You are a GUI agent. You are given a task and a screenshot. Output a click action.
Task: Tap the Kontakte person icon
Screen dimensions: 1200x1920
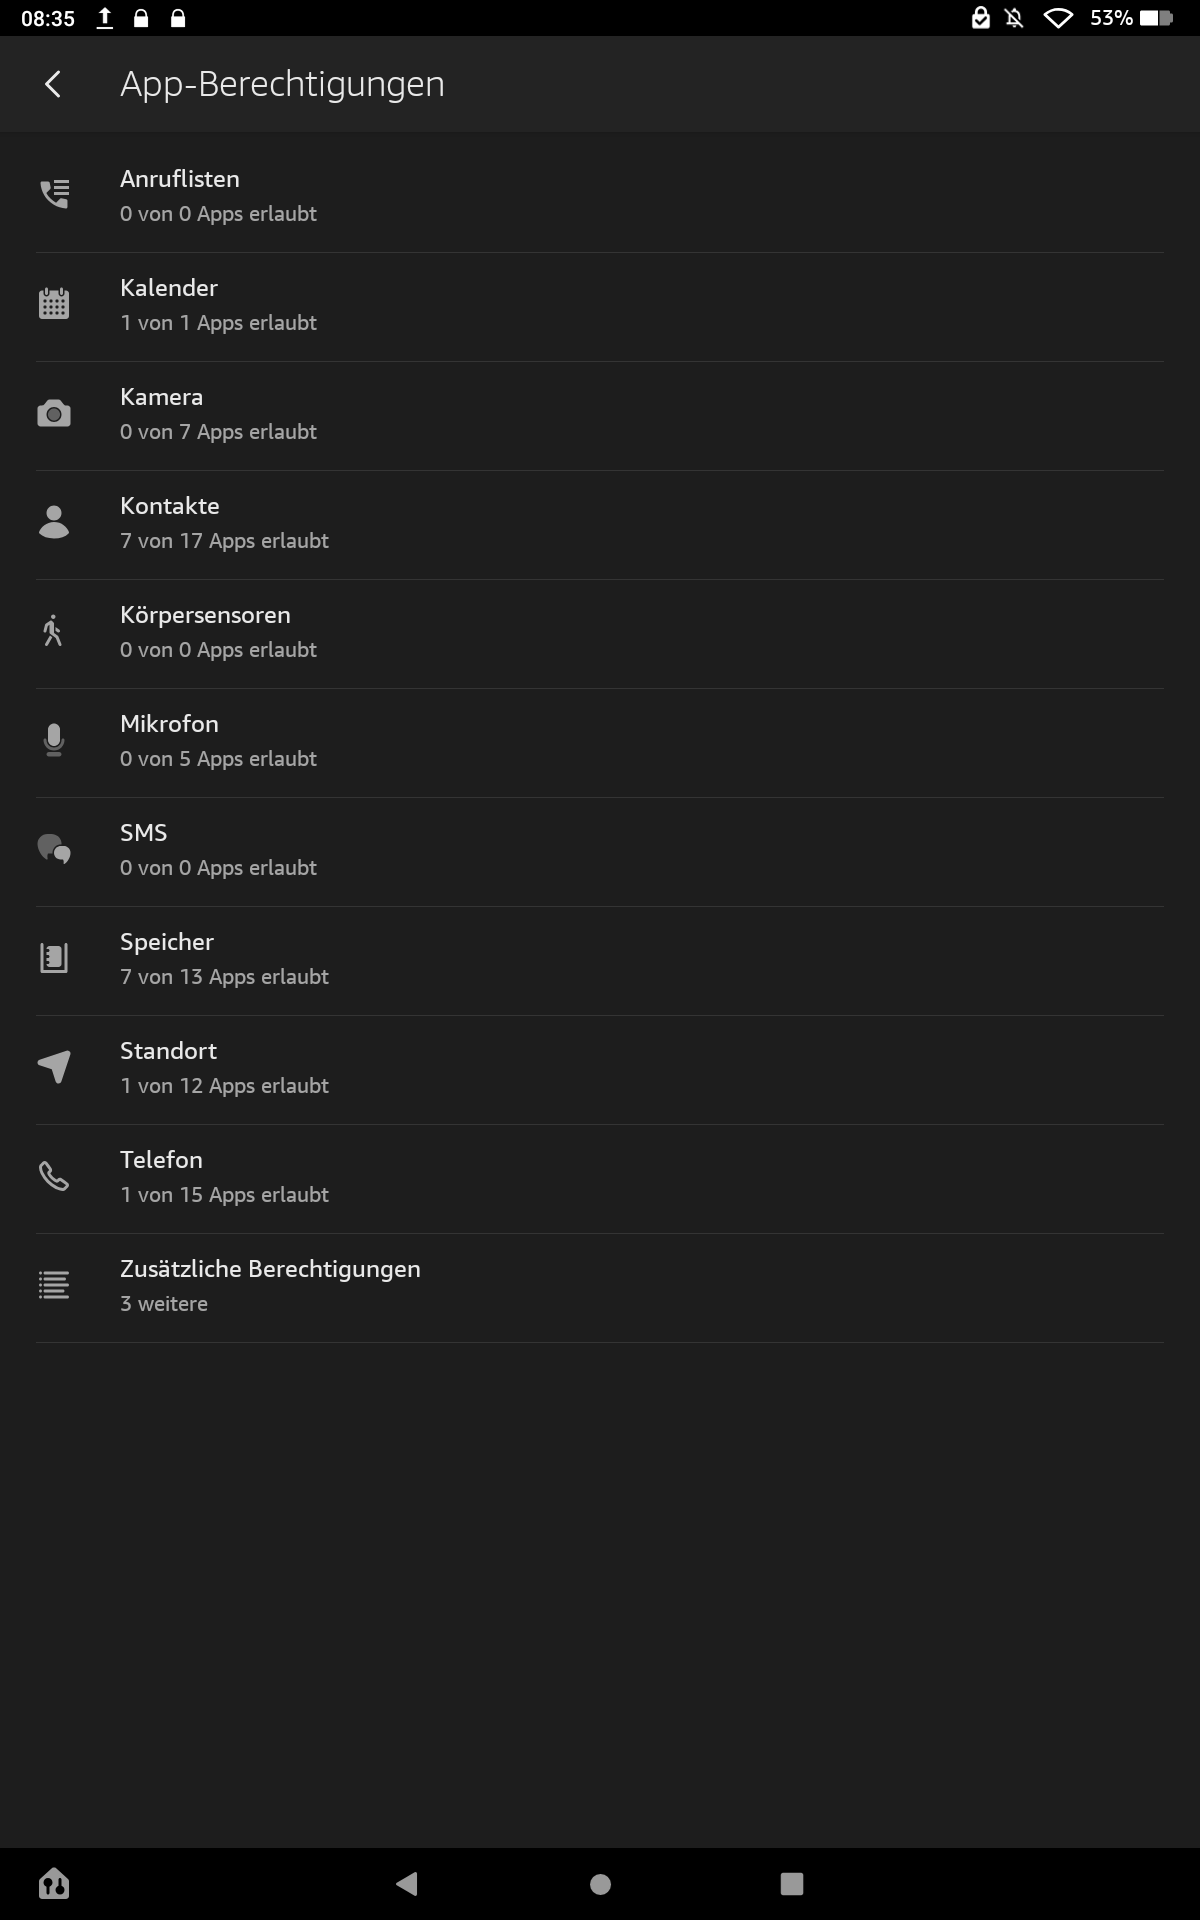(54, 522)
